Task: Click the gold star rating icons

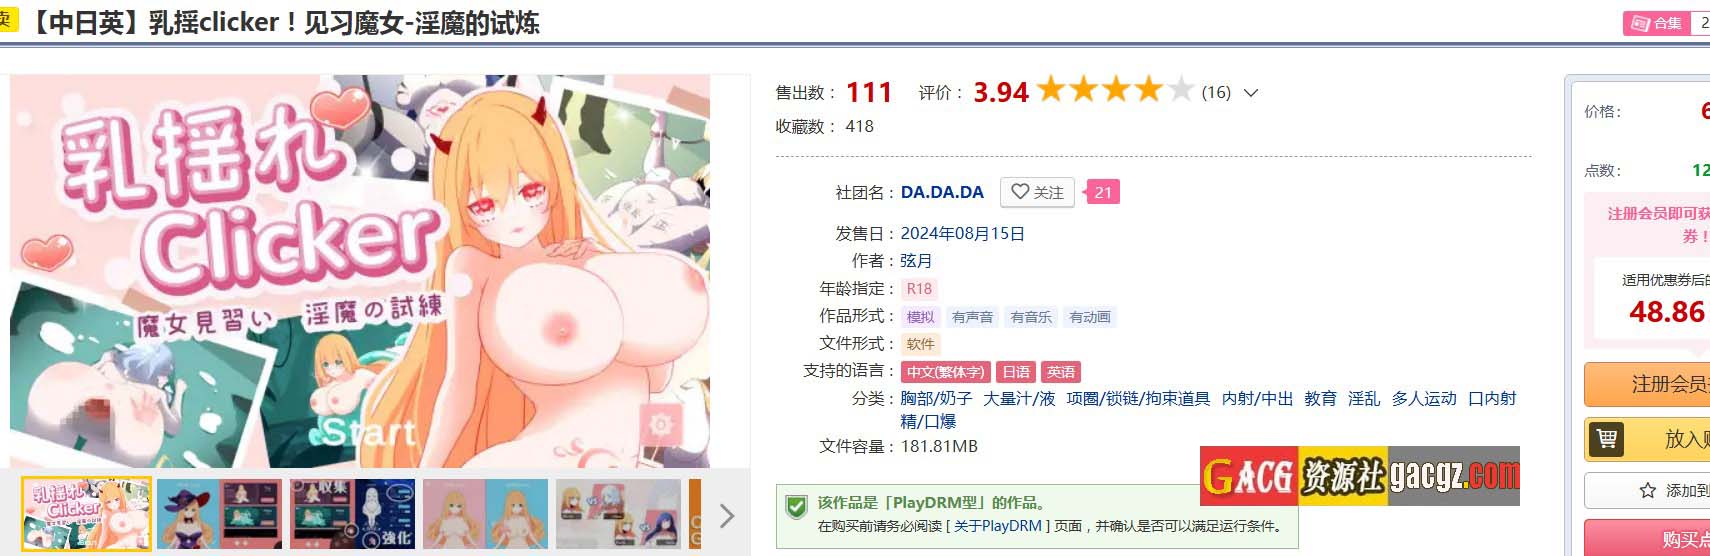Action: pyautogui.click(x=1115, y=91)
